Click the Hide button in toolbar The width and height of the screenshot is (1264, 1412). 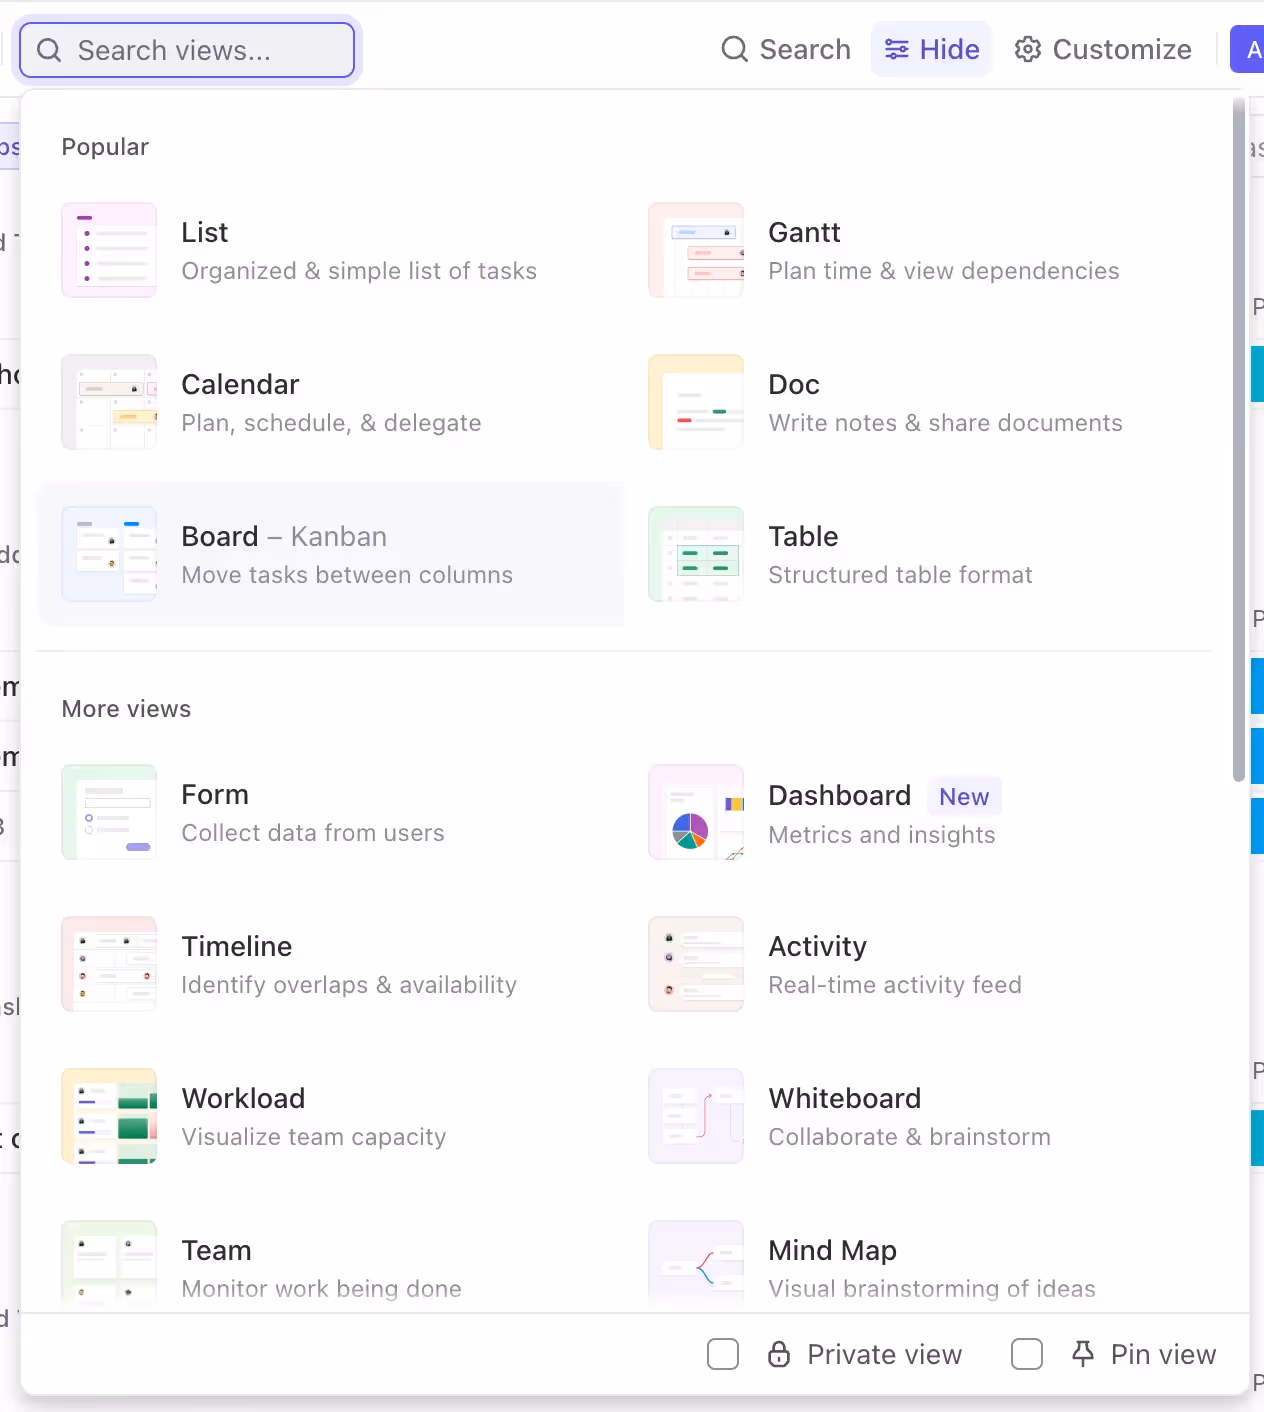[932, 49]
